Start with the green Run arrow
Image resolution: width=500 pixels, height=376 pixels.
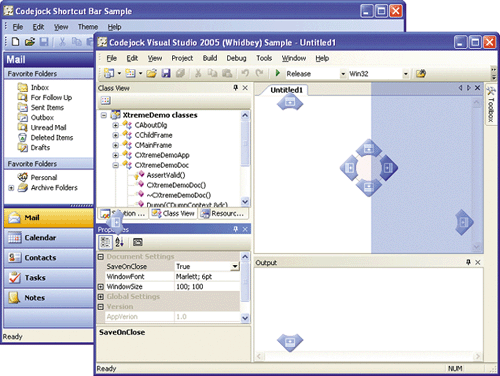pos(277,73)
